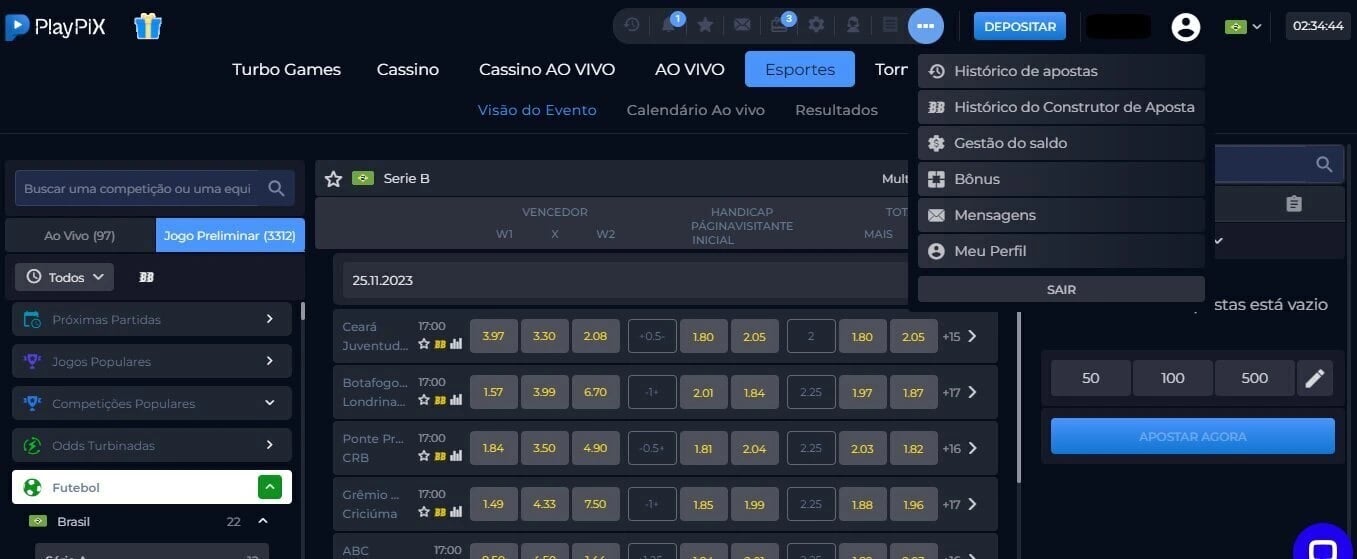Favorite the Grêmio match star

[x=424, y=512]
